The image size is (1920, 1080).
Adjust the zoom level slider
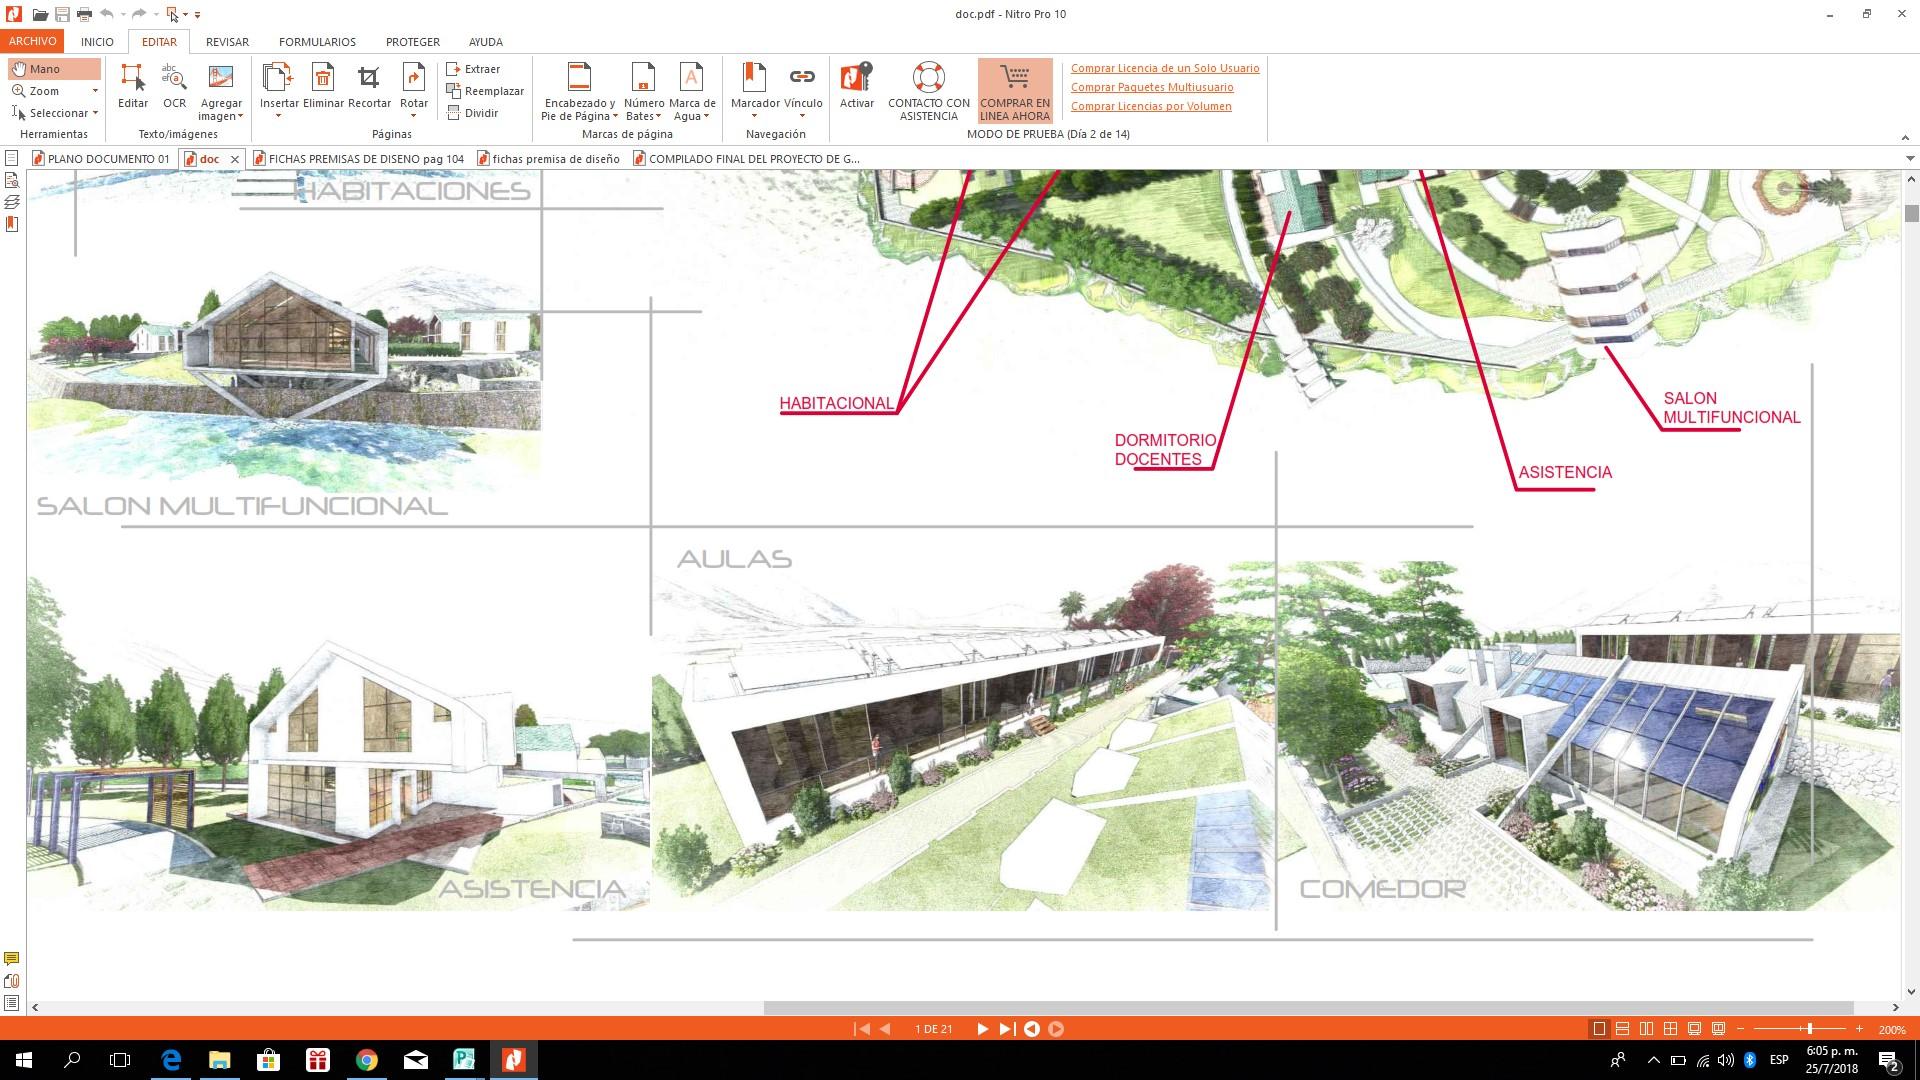pos(1809,1029)
